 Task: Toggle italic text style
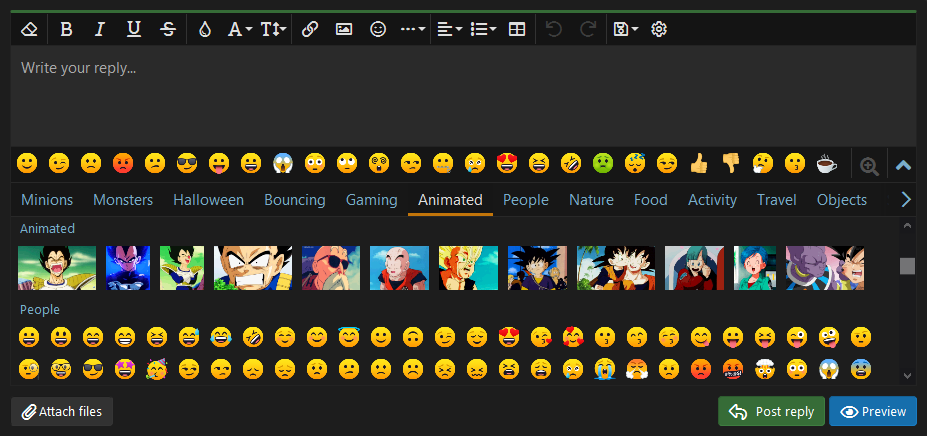(x=100, y=29)
